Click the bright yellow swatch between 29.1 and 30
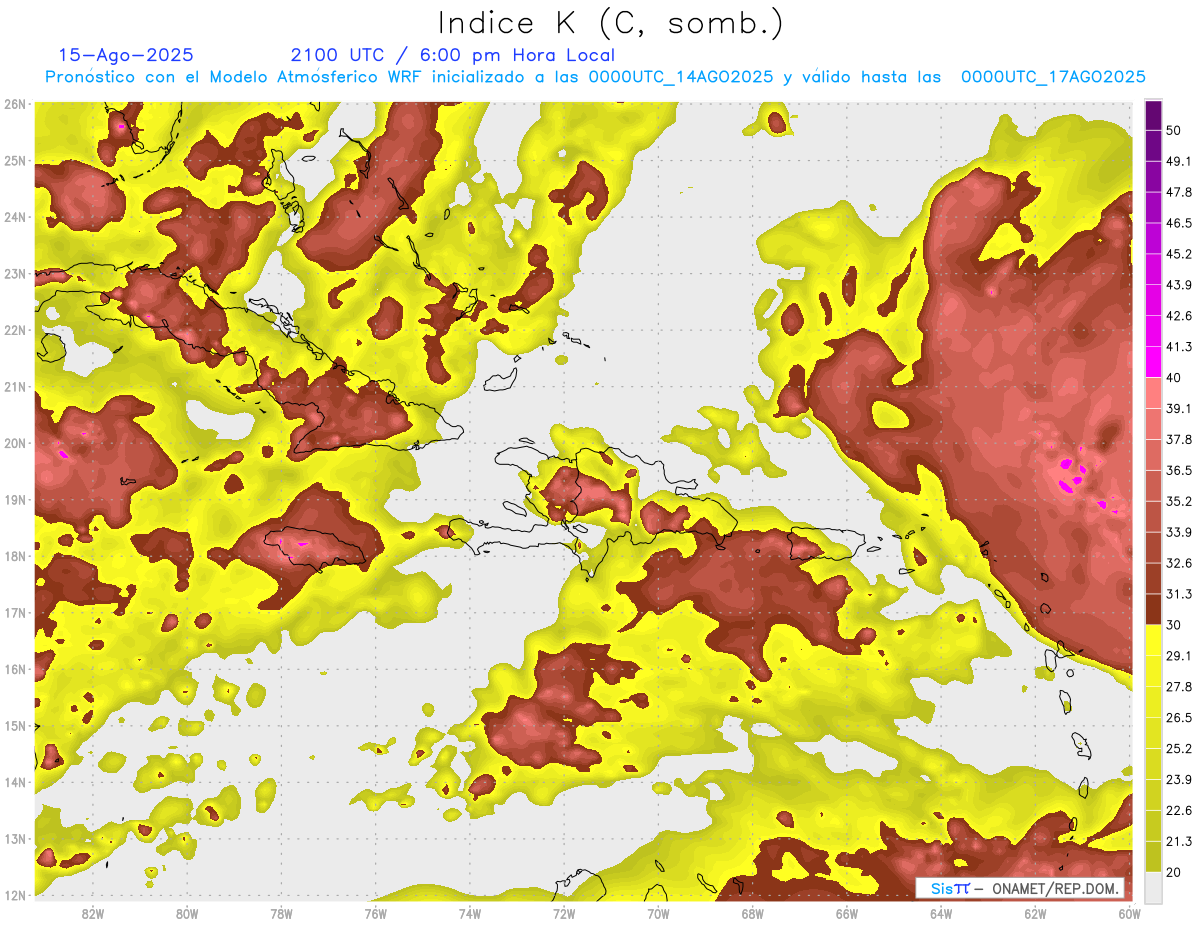 1153,640
